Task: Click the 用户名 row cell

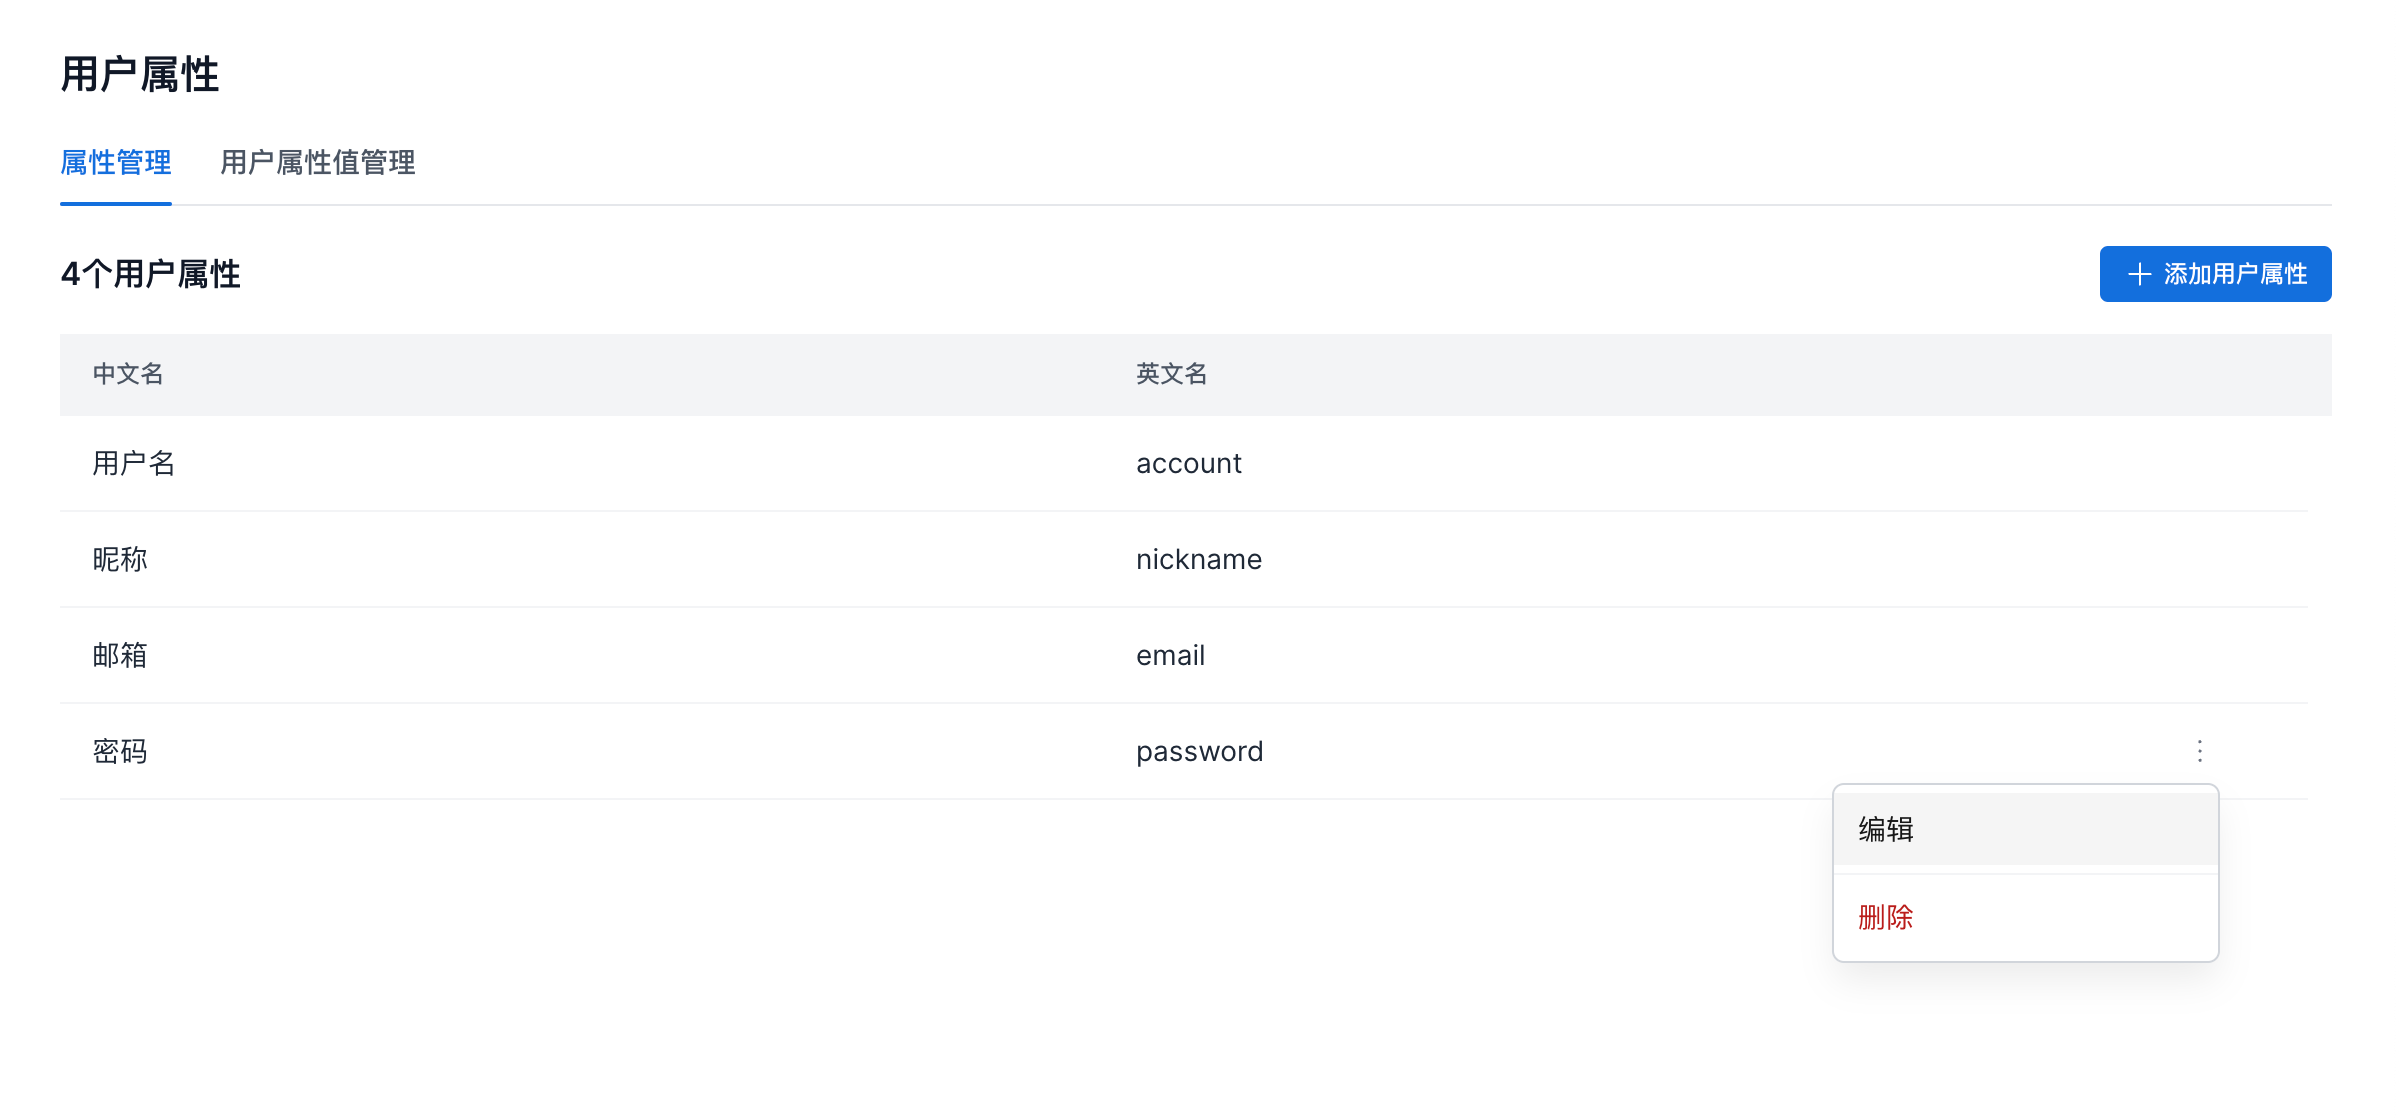Action: click(134, 463)
